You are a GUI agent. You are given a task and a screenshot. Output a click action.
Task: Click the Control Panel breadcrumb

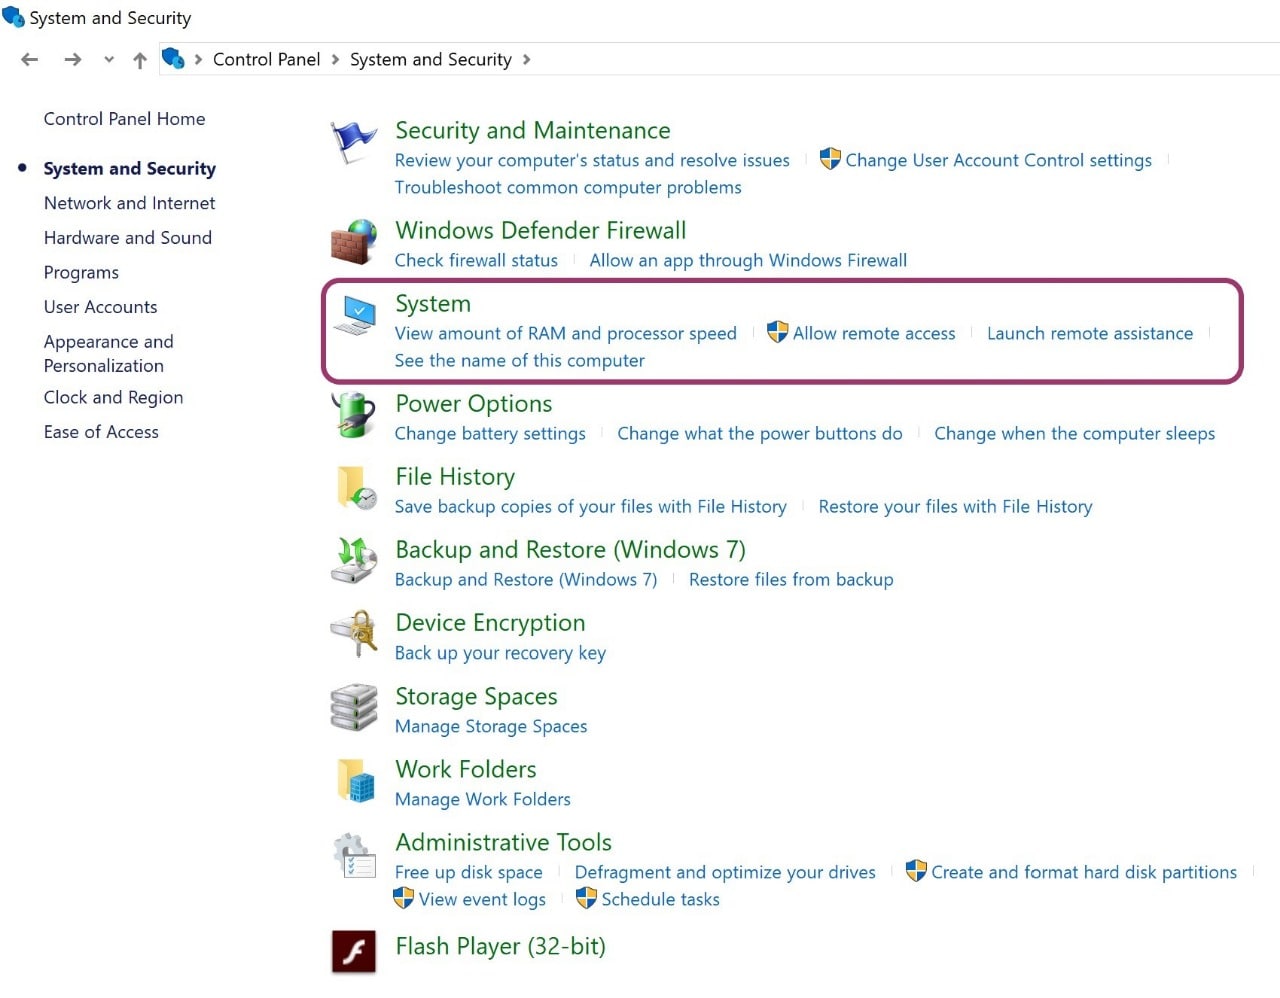(x=266, y=60)
